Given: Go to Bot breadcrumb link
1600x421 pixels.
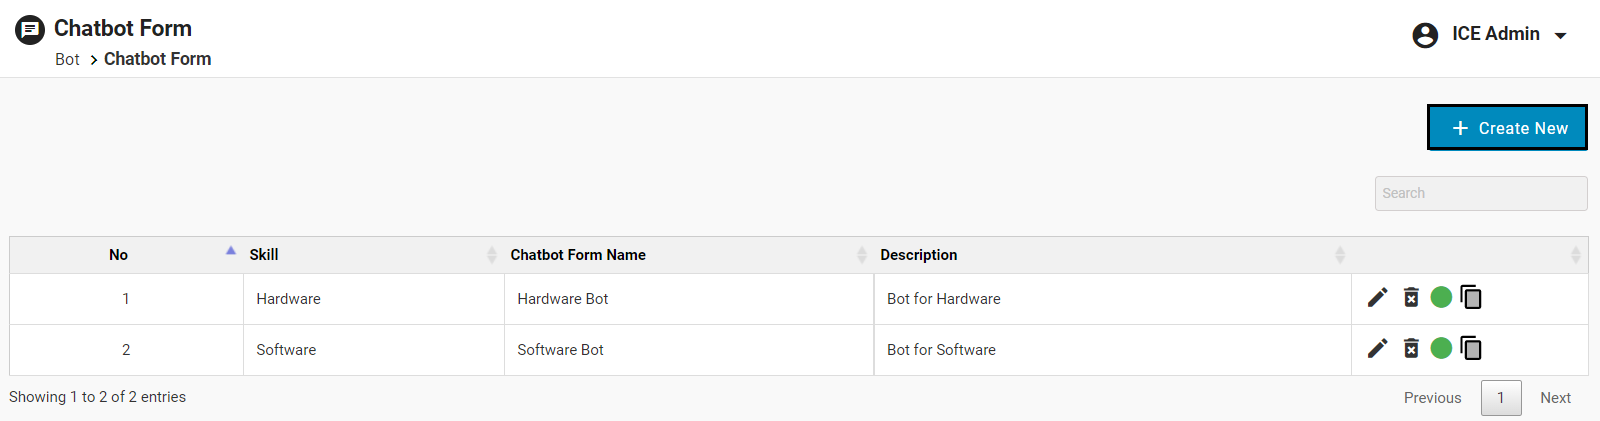Looking at the screenshot, I should tap(67, 60).
